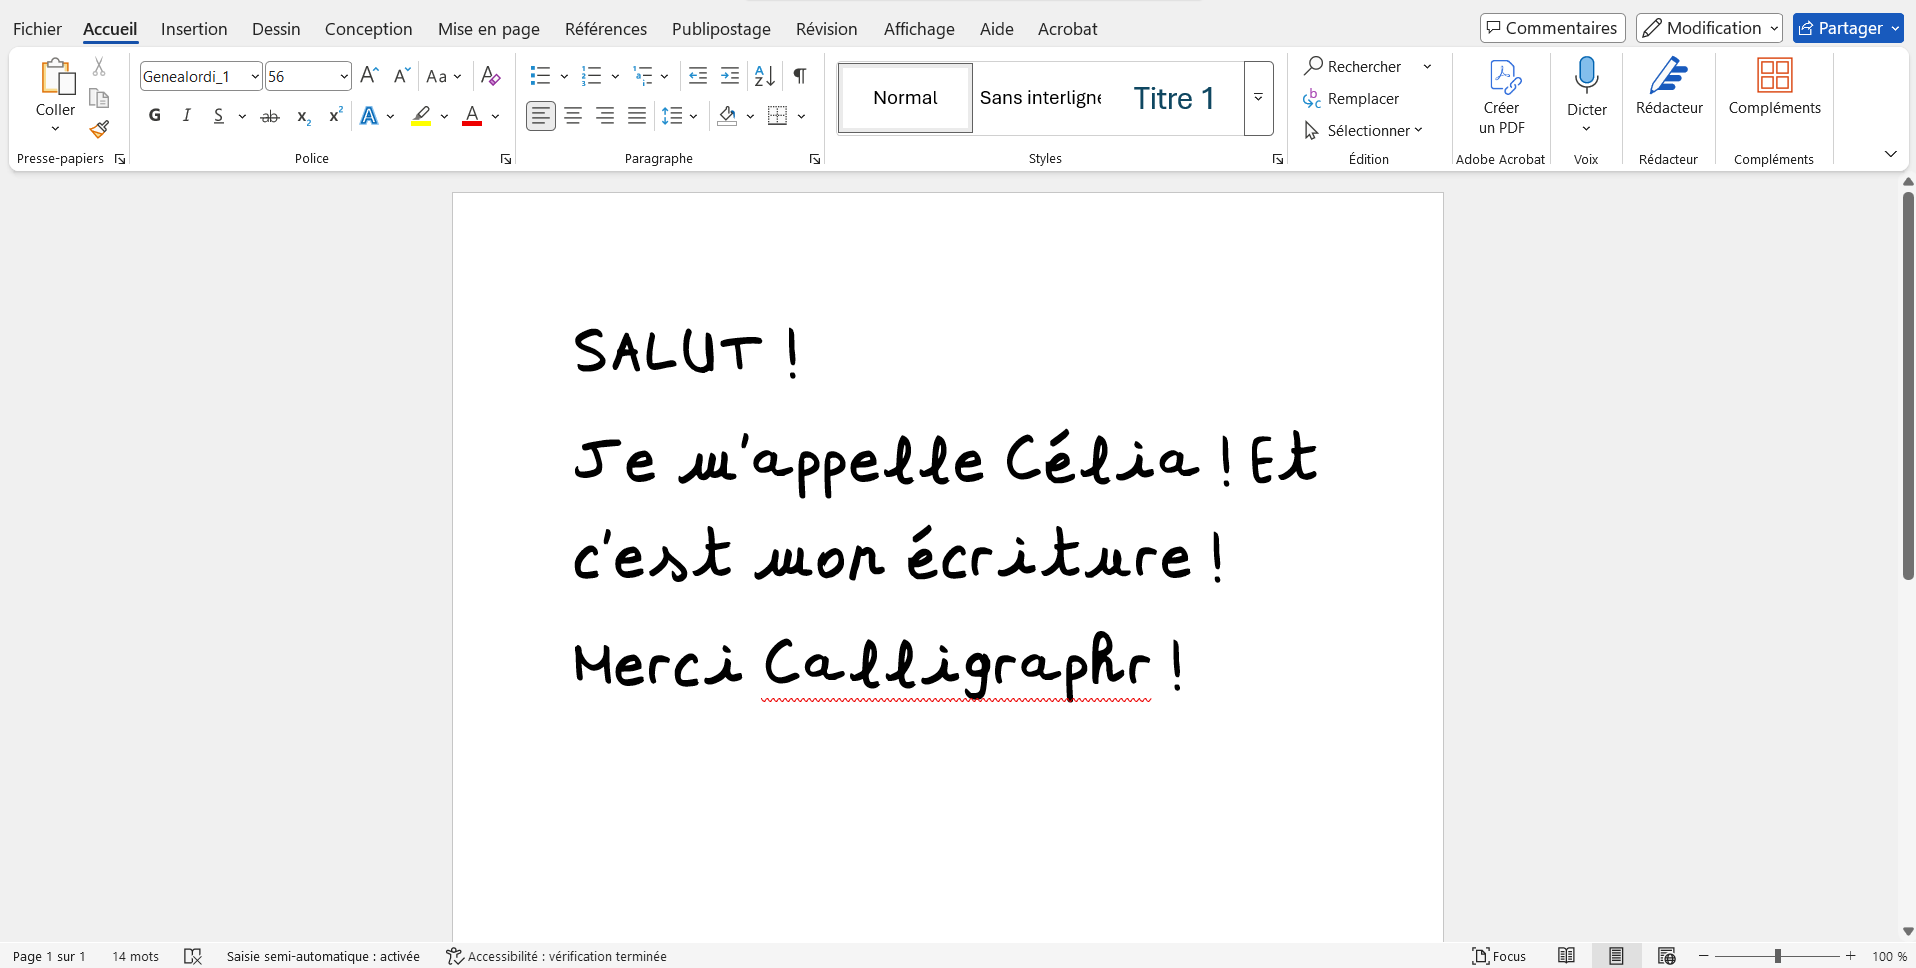
Task: Développer la galerie de styles
Action: click(x=1257, y=98)
